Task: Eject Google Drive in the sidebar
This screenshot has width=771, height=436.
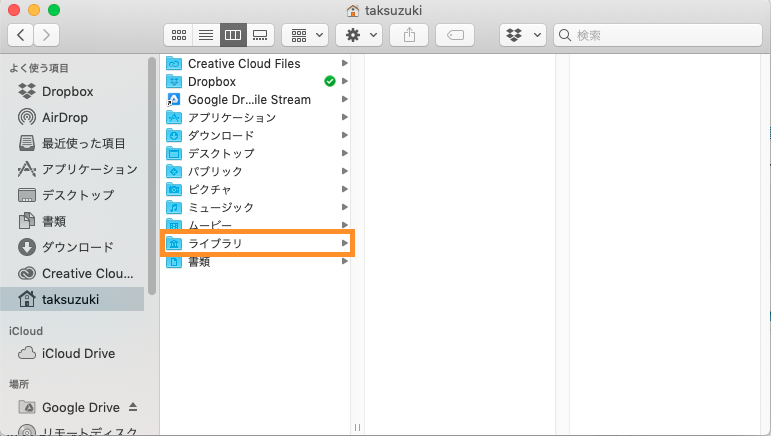Action: (133, 407)
